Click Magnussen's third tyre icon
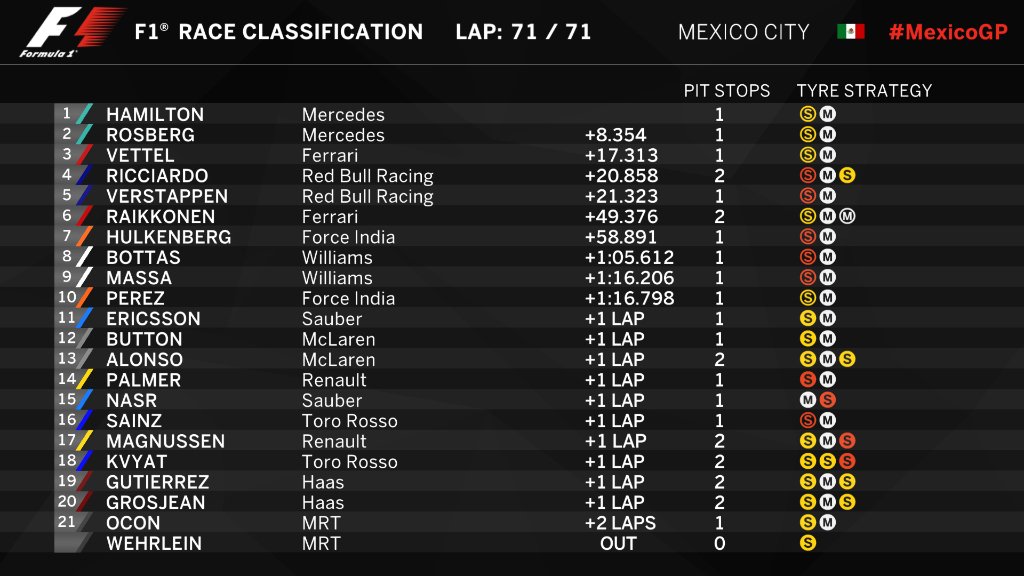Viewport: 1024px width, 576px height. [848, 441]
